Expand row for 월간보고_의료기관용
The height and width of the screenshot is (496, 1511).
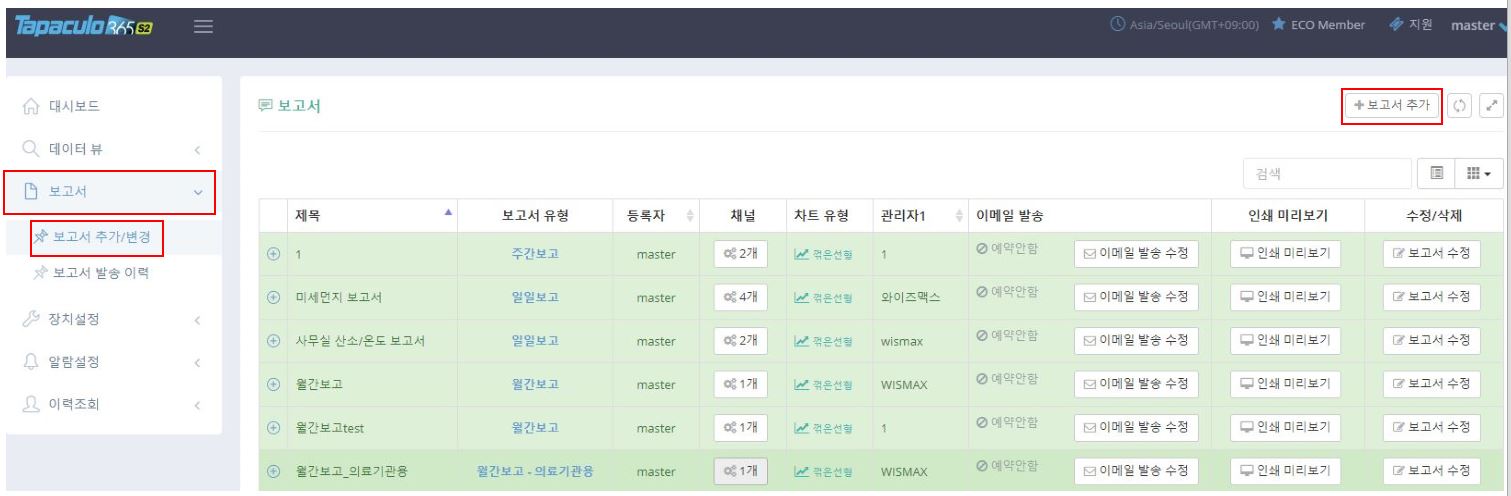point(273,471)
